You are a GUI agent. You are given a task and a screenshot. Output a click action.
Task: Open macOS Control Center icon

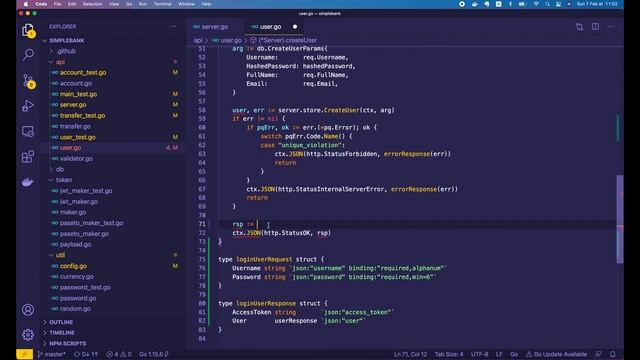tap(558, 4)
